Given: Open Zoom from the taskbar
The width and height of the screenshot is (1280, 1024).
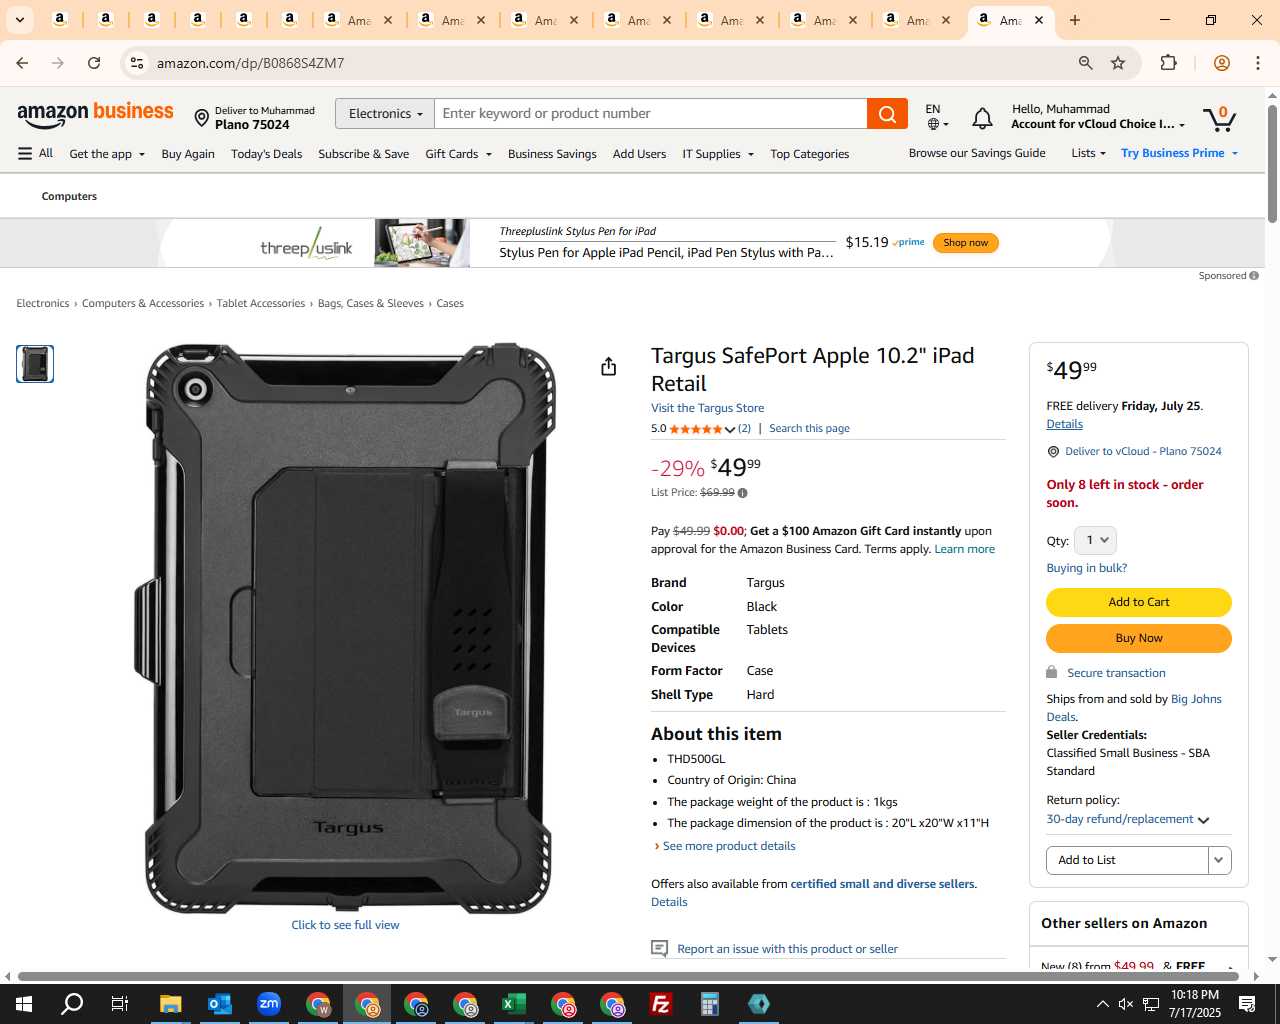Looking at the screenshot, I should pos(268,1004).
